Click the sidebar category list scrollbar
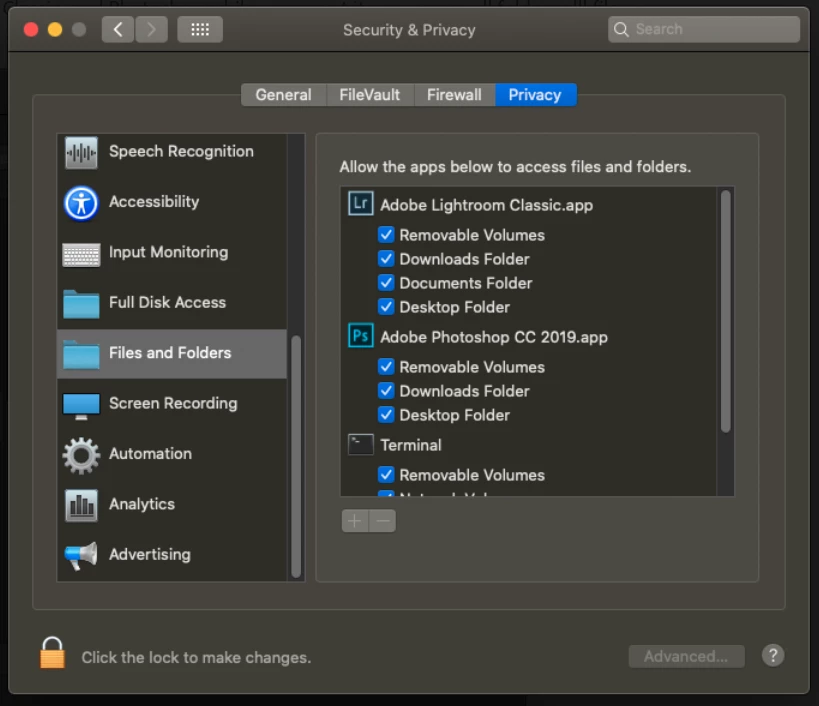The height and width of the screenshot is (706, 819). [x=296, y=456]
